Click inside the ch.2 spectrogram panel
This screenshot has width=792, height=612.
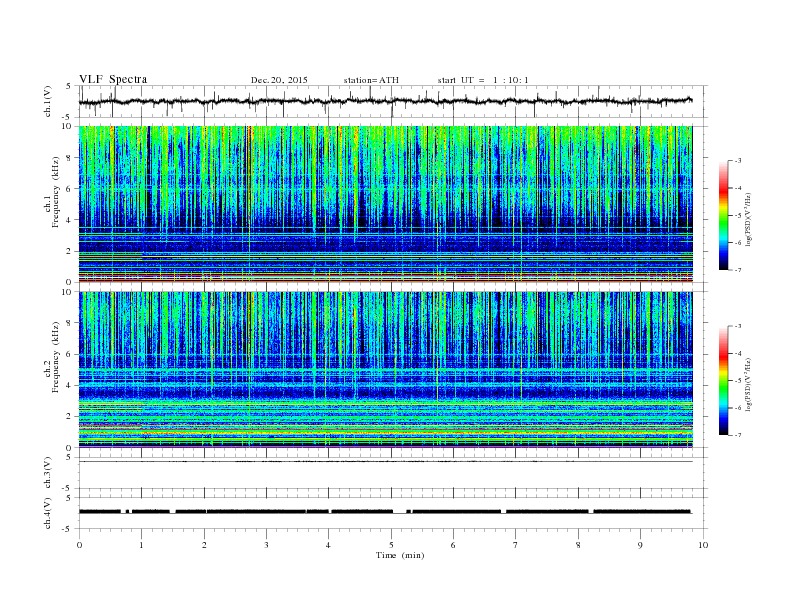[x=385, y=370]
